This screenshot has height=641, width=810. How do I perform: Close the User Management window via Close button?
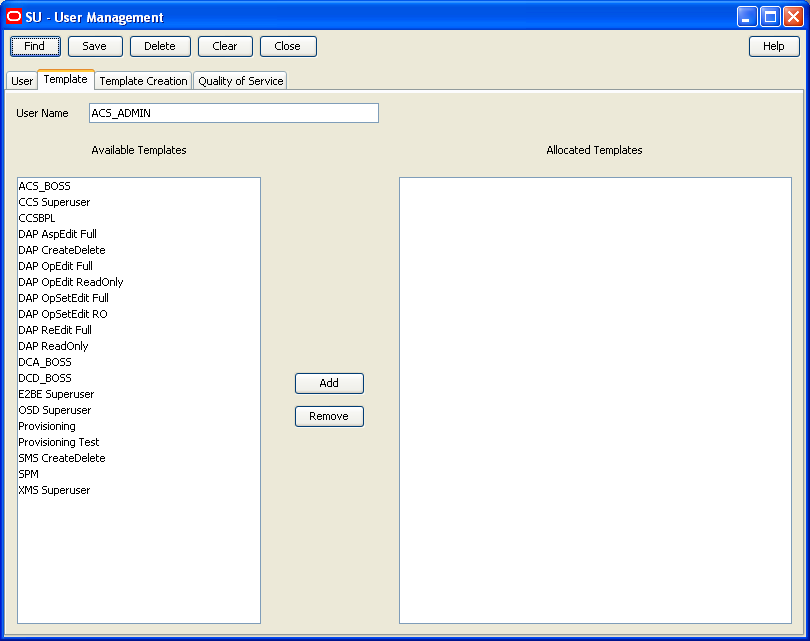[x=288, y=46]
